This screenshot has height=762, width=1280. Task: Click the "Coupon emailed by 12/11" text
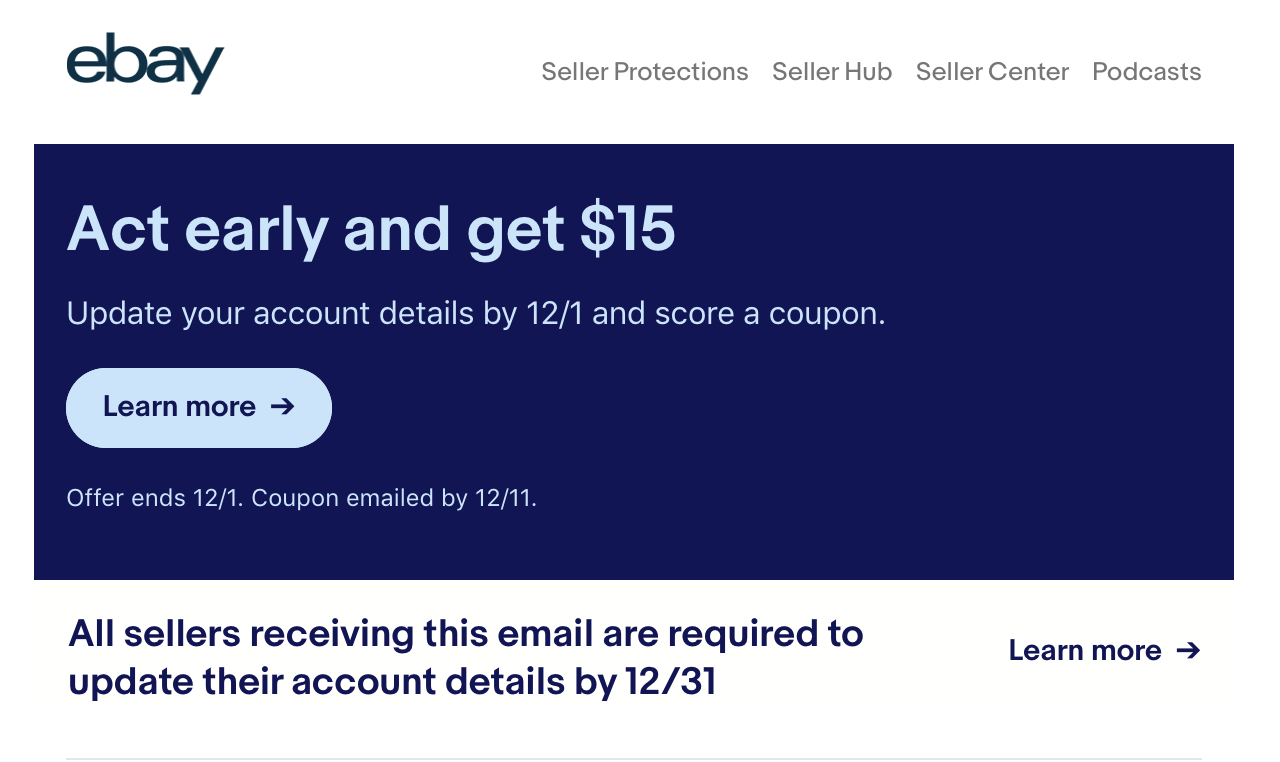[394, 498]
